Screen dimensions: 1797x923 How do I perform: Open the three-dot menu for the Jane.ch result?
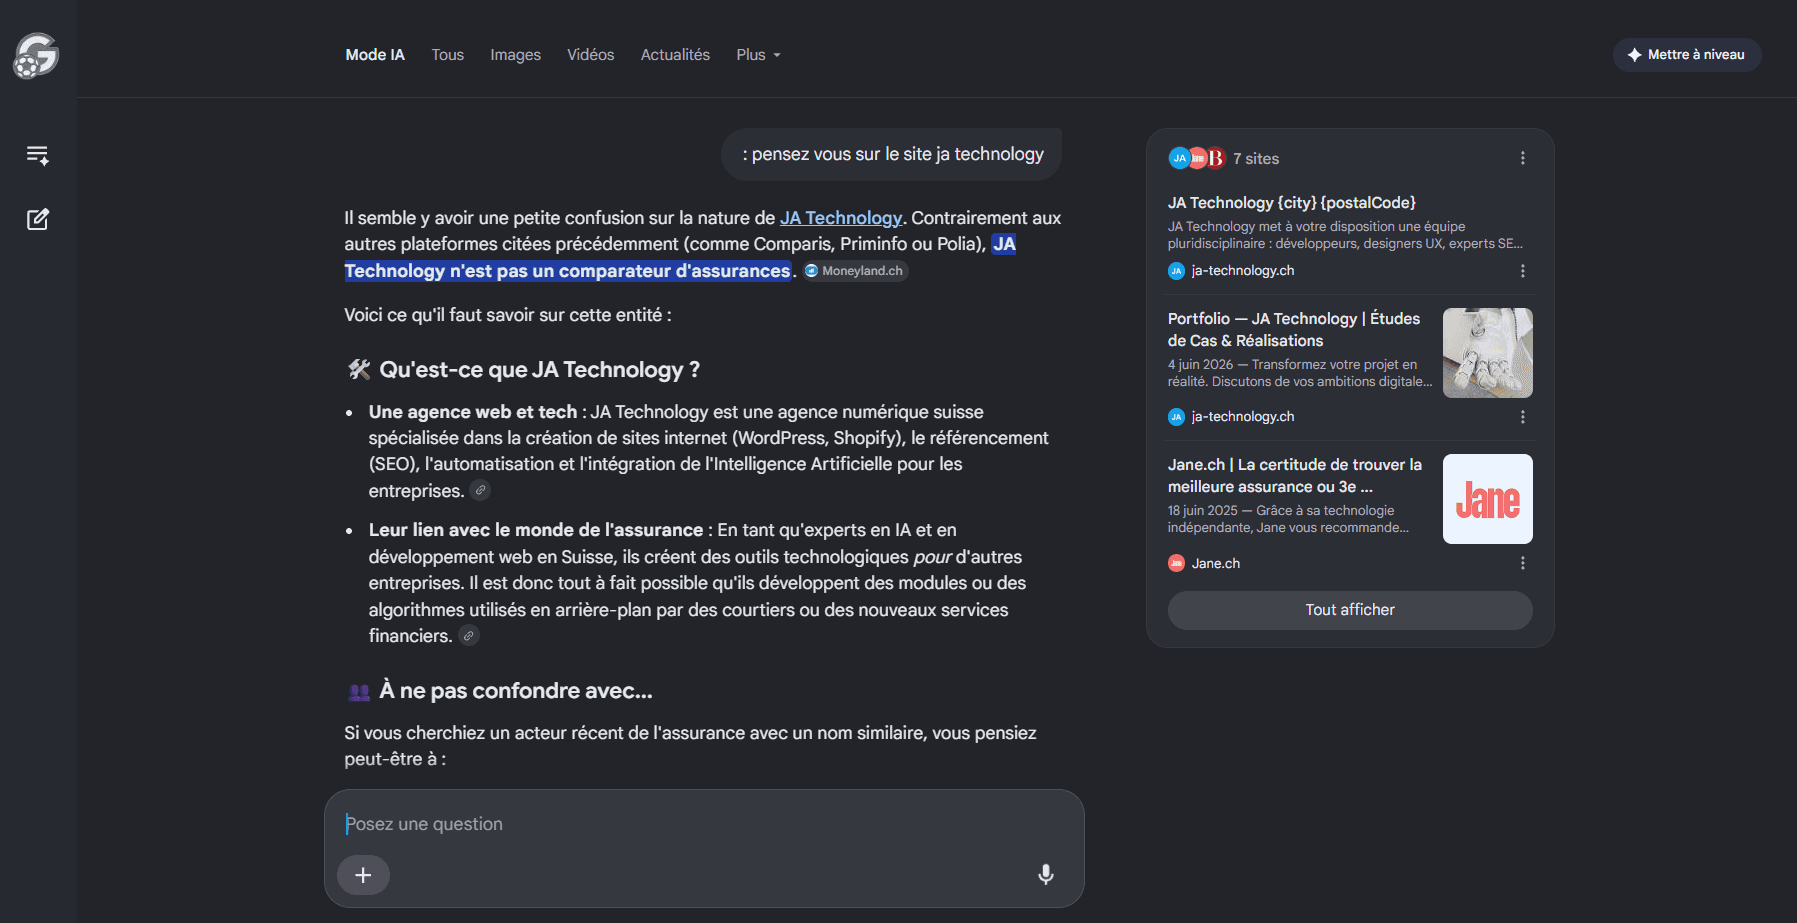[1522, 563]
